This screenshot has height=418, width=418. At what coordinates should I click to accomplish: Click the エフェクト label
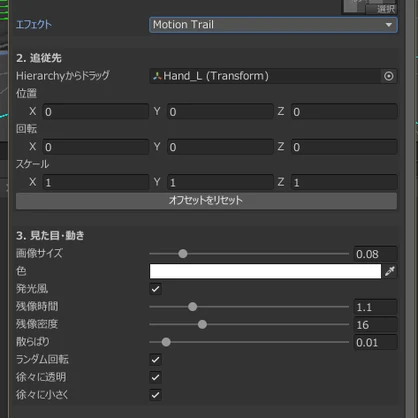point(34,25)
